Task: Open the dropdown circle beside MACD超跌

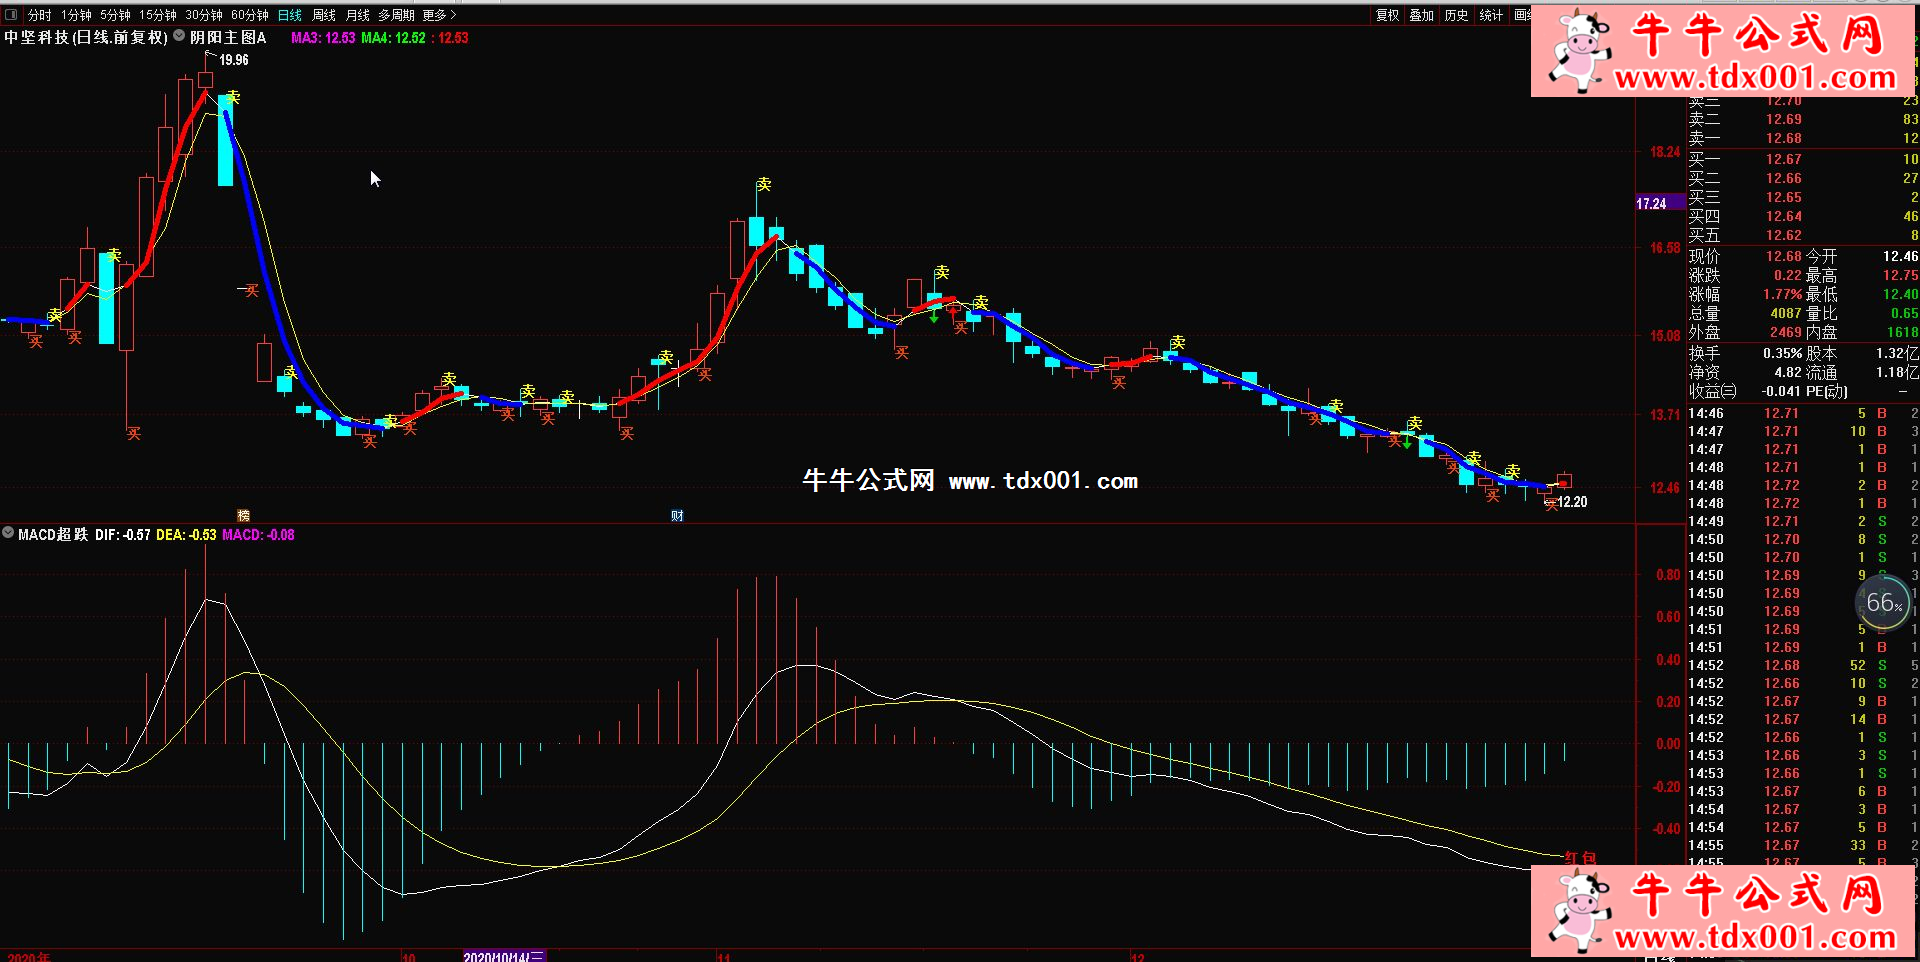Action: 8,533
